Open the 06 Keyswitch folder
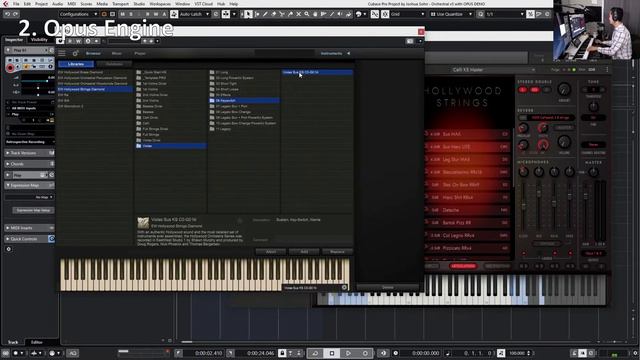Image resolution: width=640 pixels, height=360 pixels. 244,100
